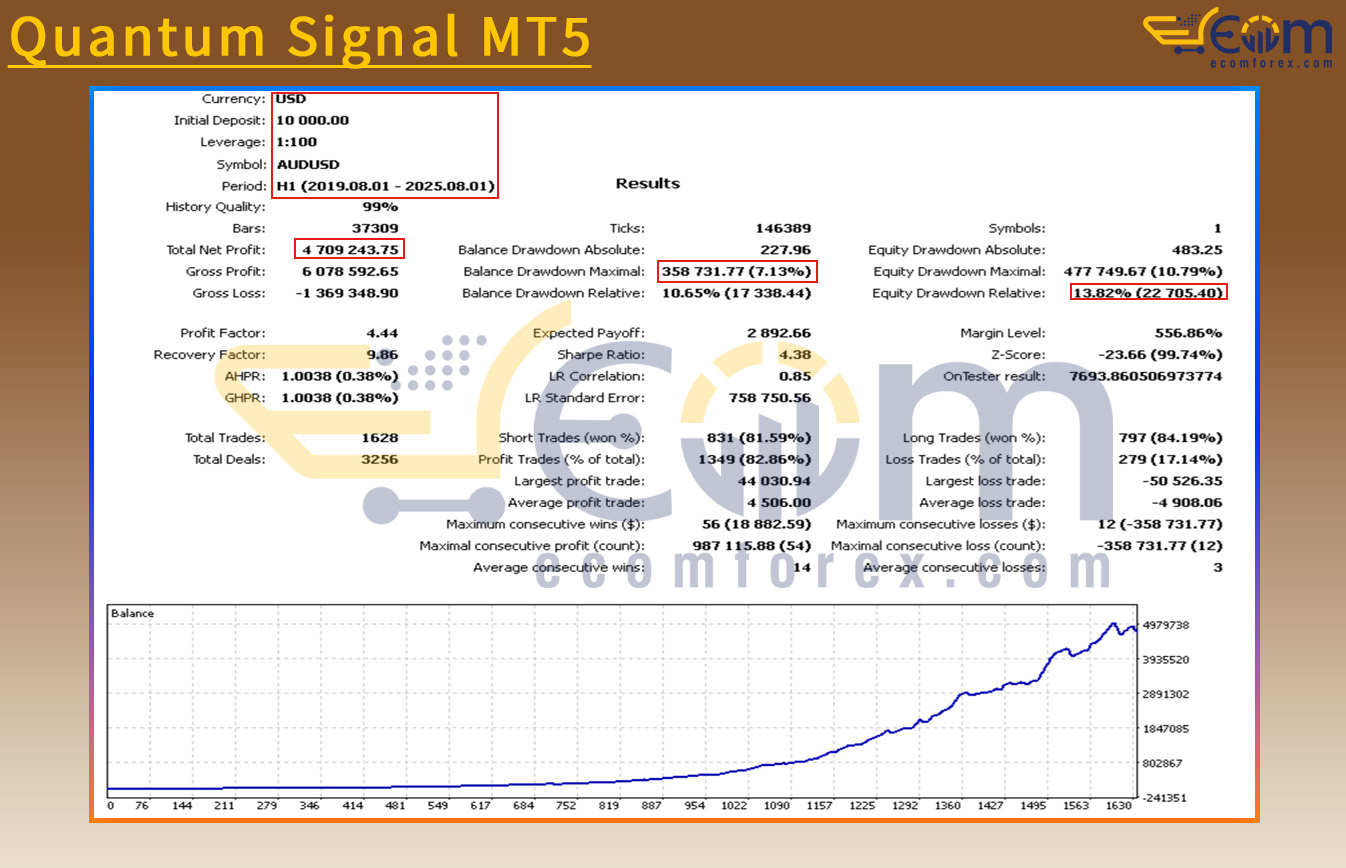
Task: Select the GHPR value
Action: pyautogui.click(x=340, y=398)
